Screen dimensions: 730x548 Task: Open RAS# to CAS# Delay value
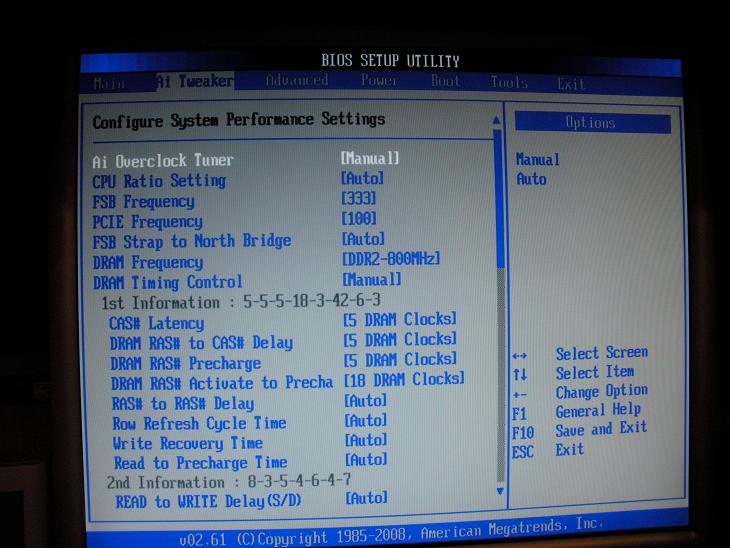click(x=400, y=339)
